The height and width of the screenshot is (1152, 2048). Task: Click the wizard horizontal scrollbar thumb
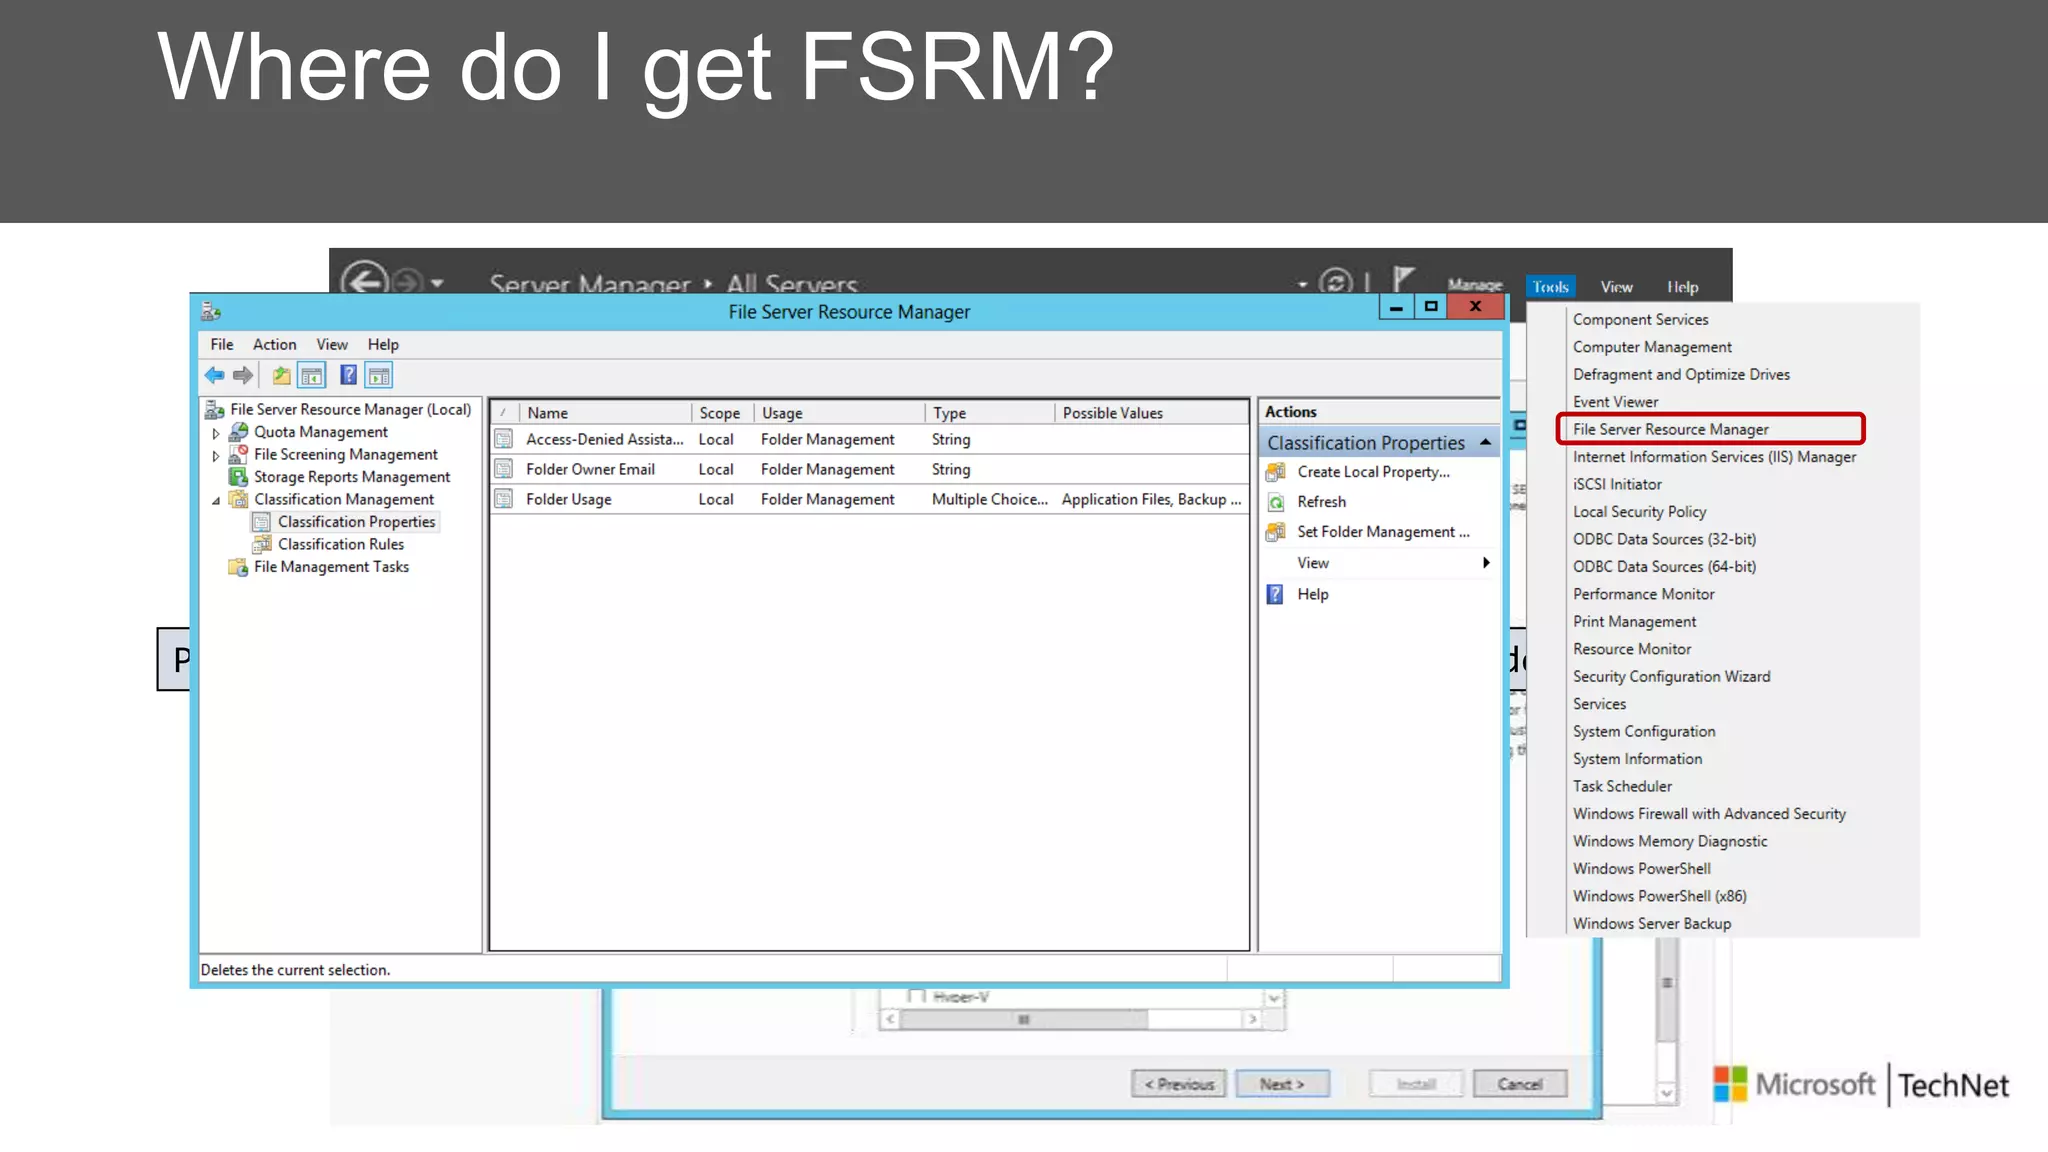coord(1024,1019)
